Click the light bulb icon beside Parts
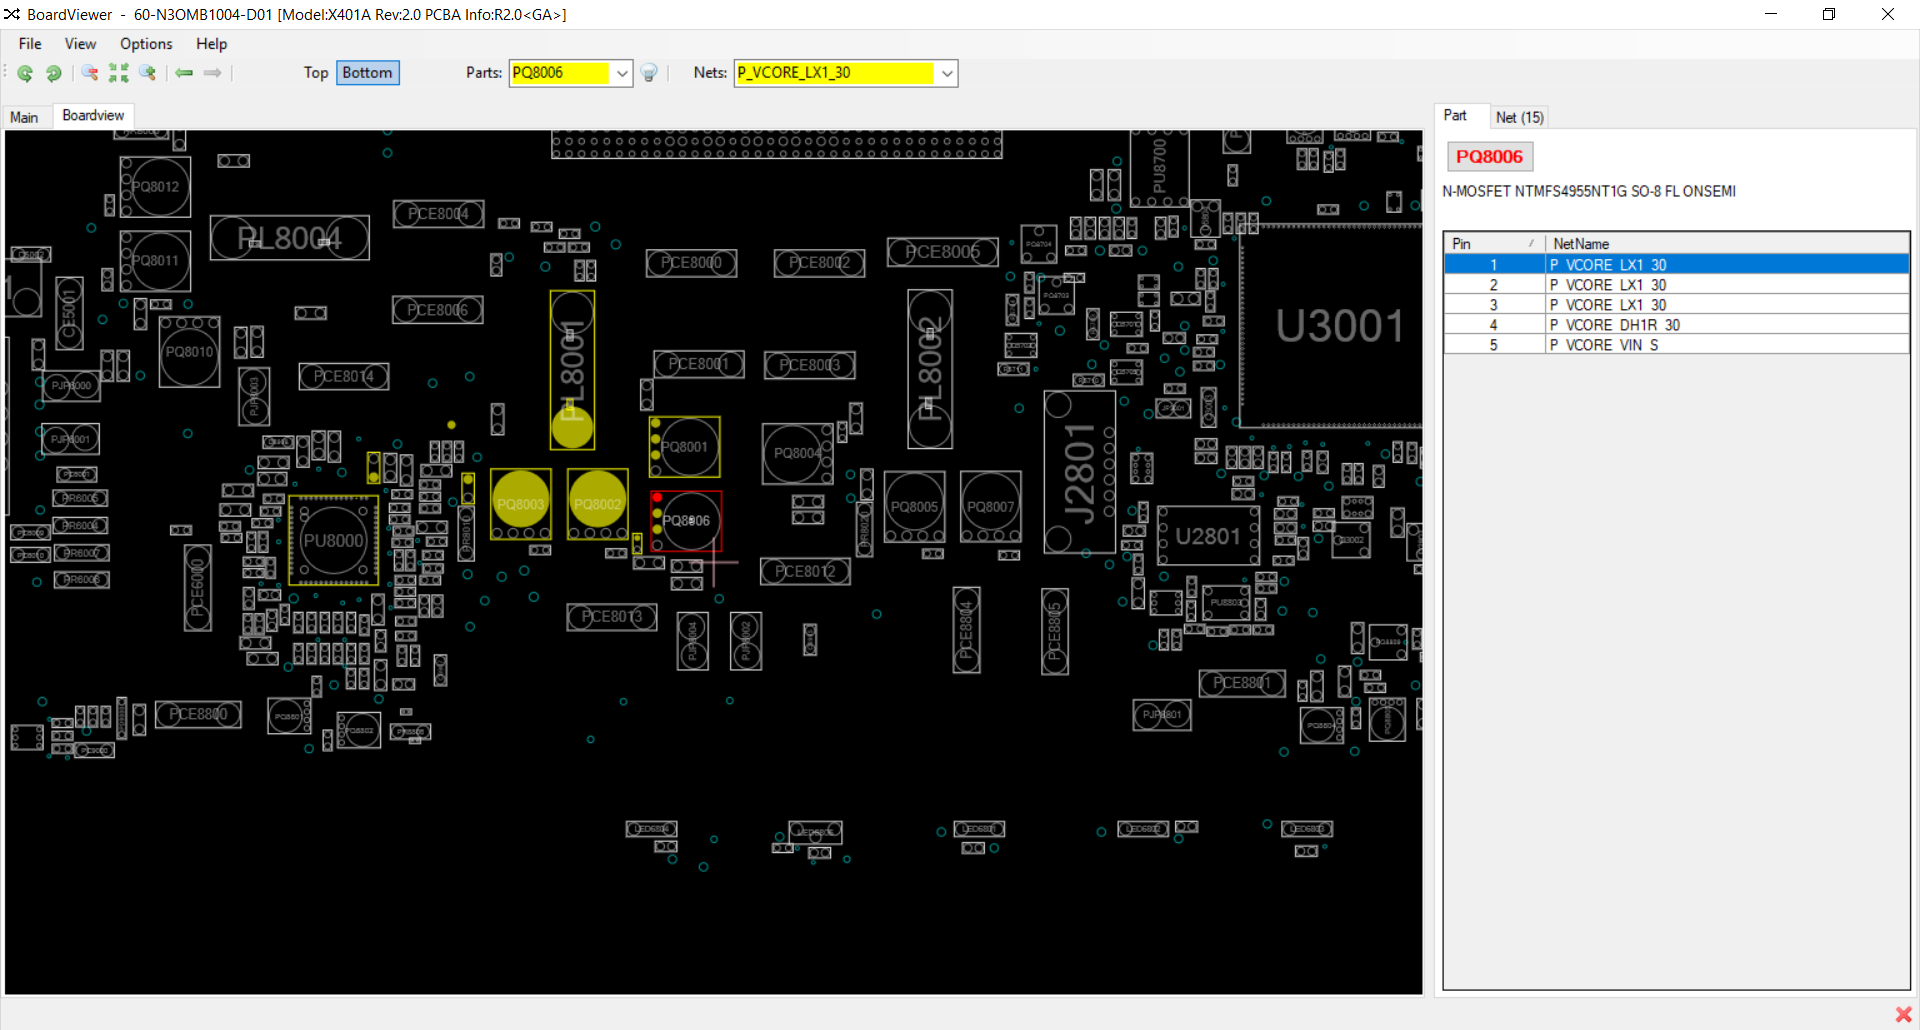Viewport: 1920px width, 1030px height. 649,73
